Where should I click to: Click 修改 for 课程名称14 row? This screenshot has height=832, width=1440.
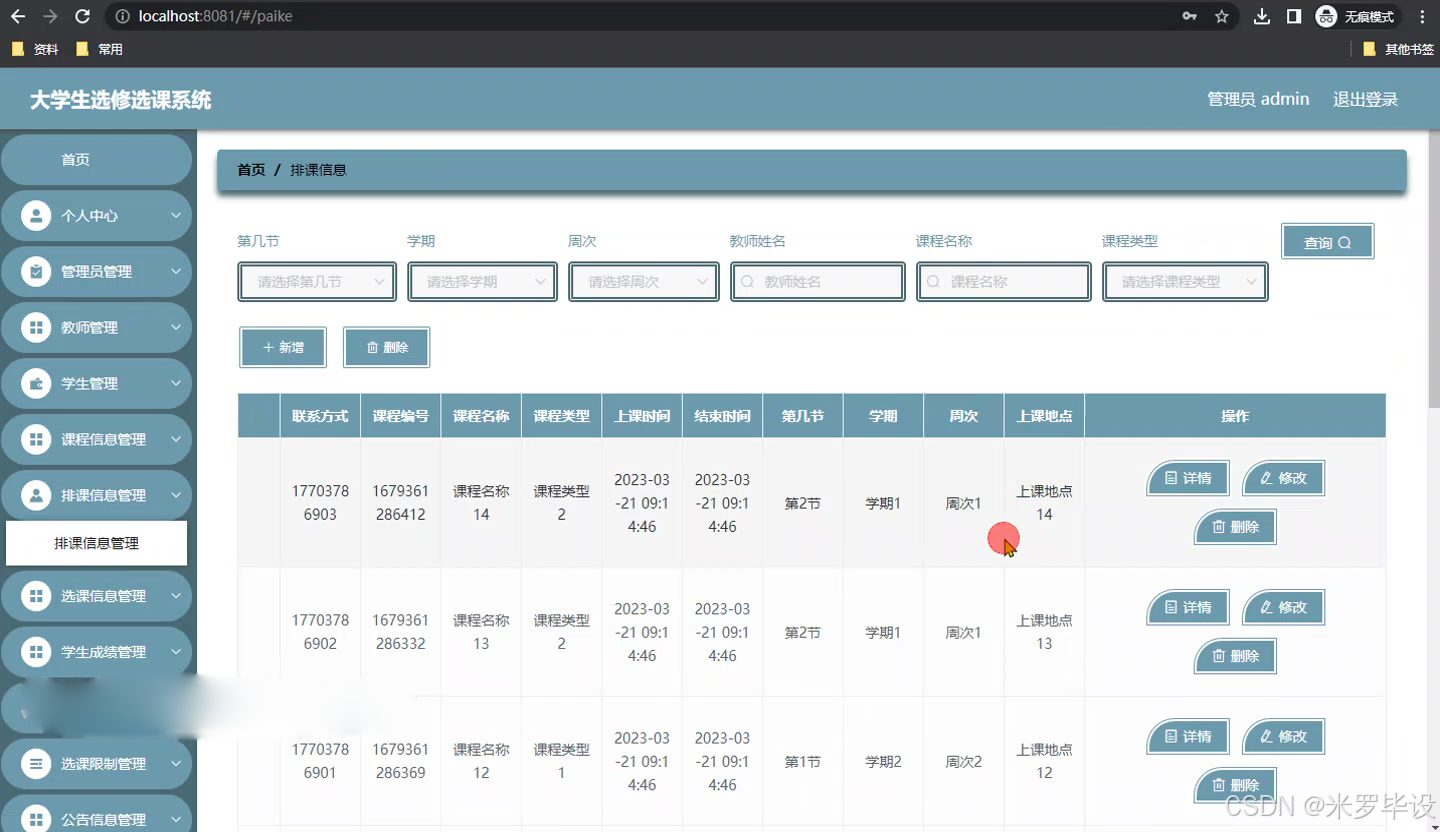1283,478
